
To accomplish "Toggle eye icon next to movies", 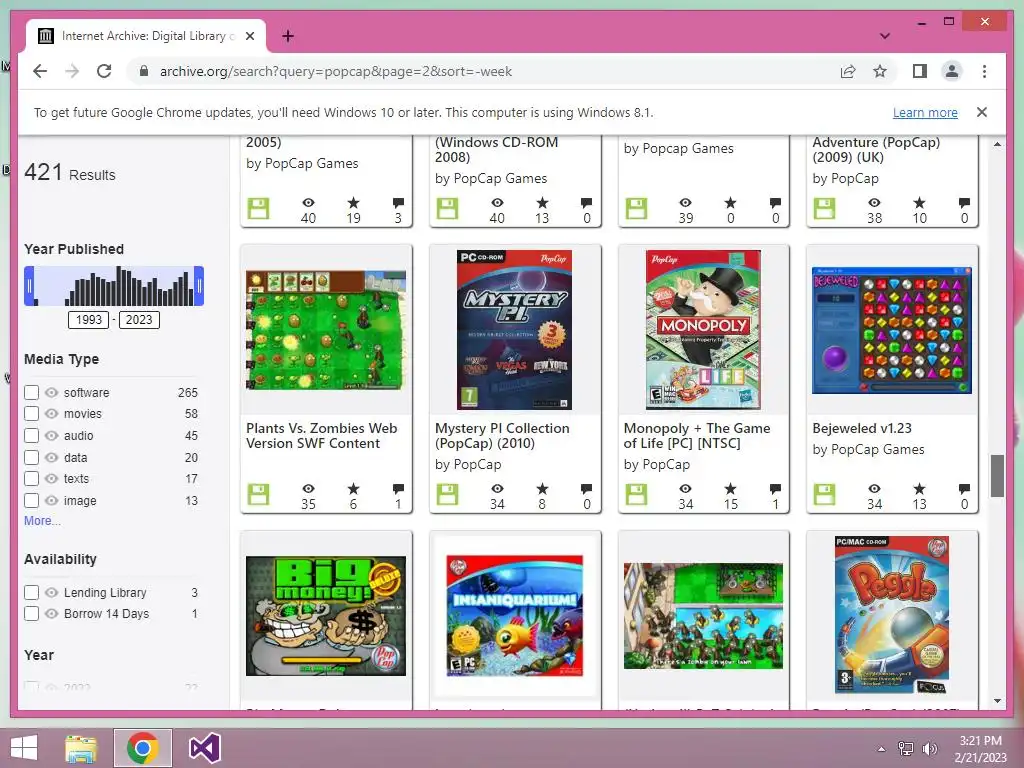I will coord(52,413).
